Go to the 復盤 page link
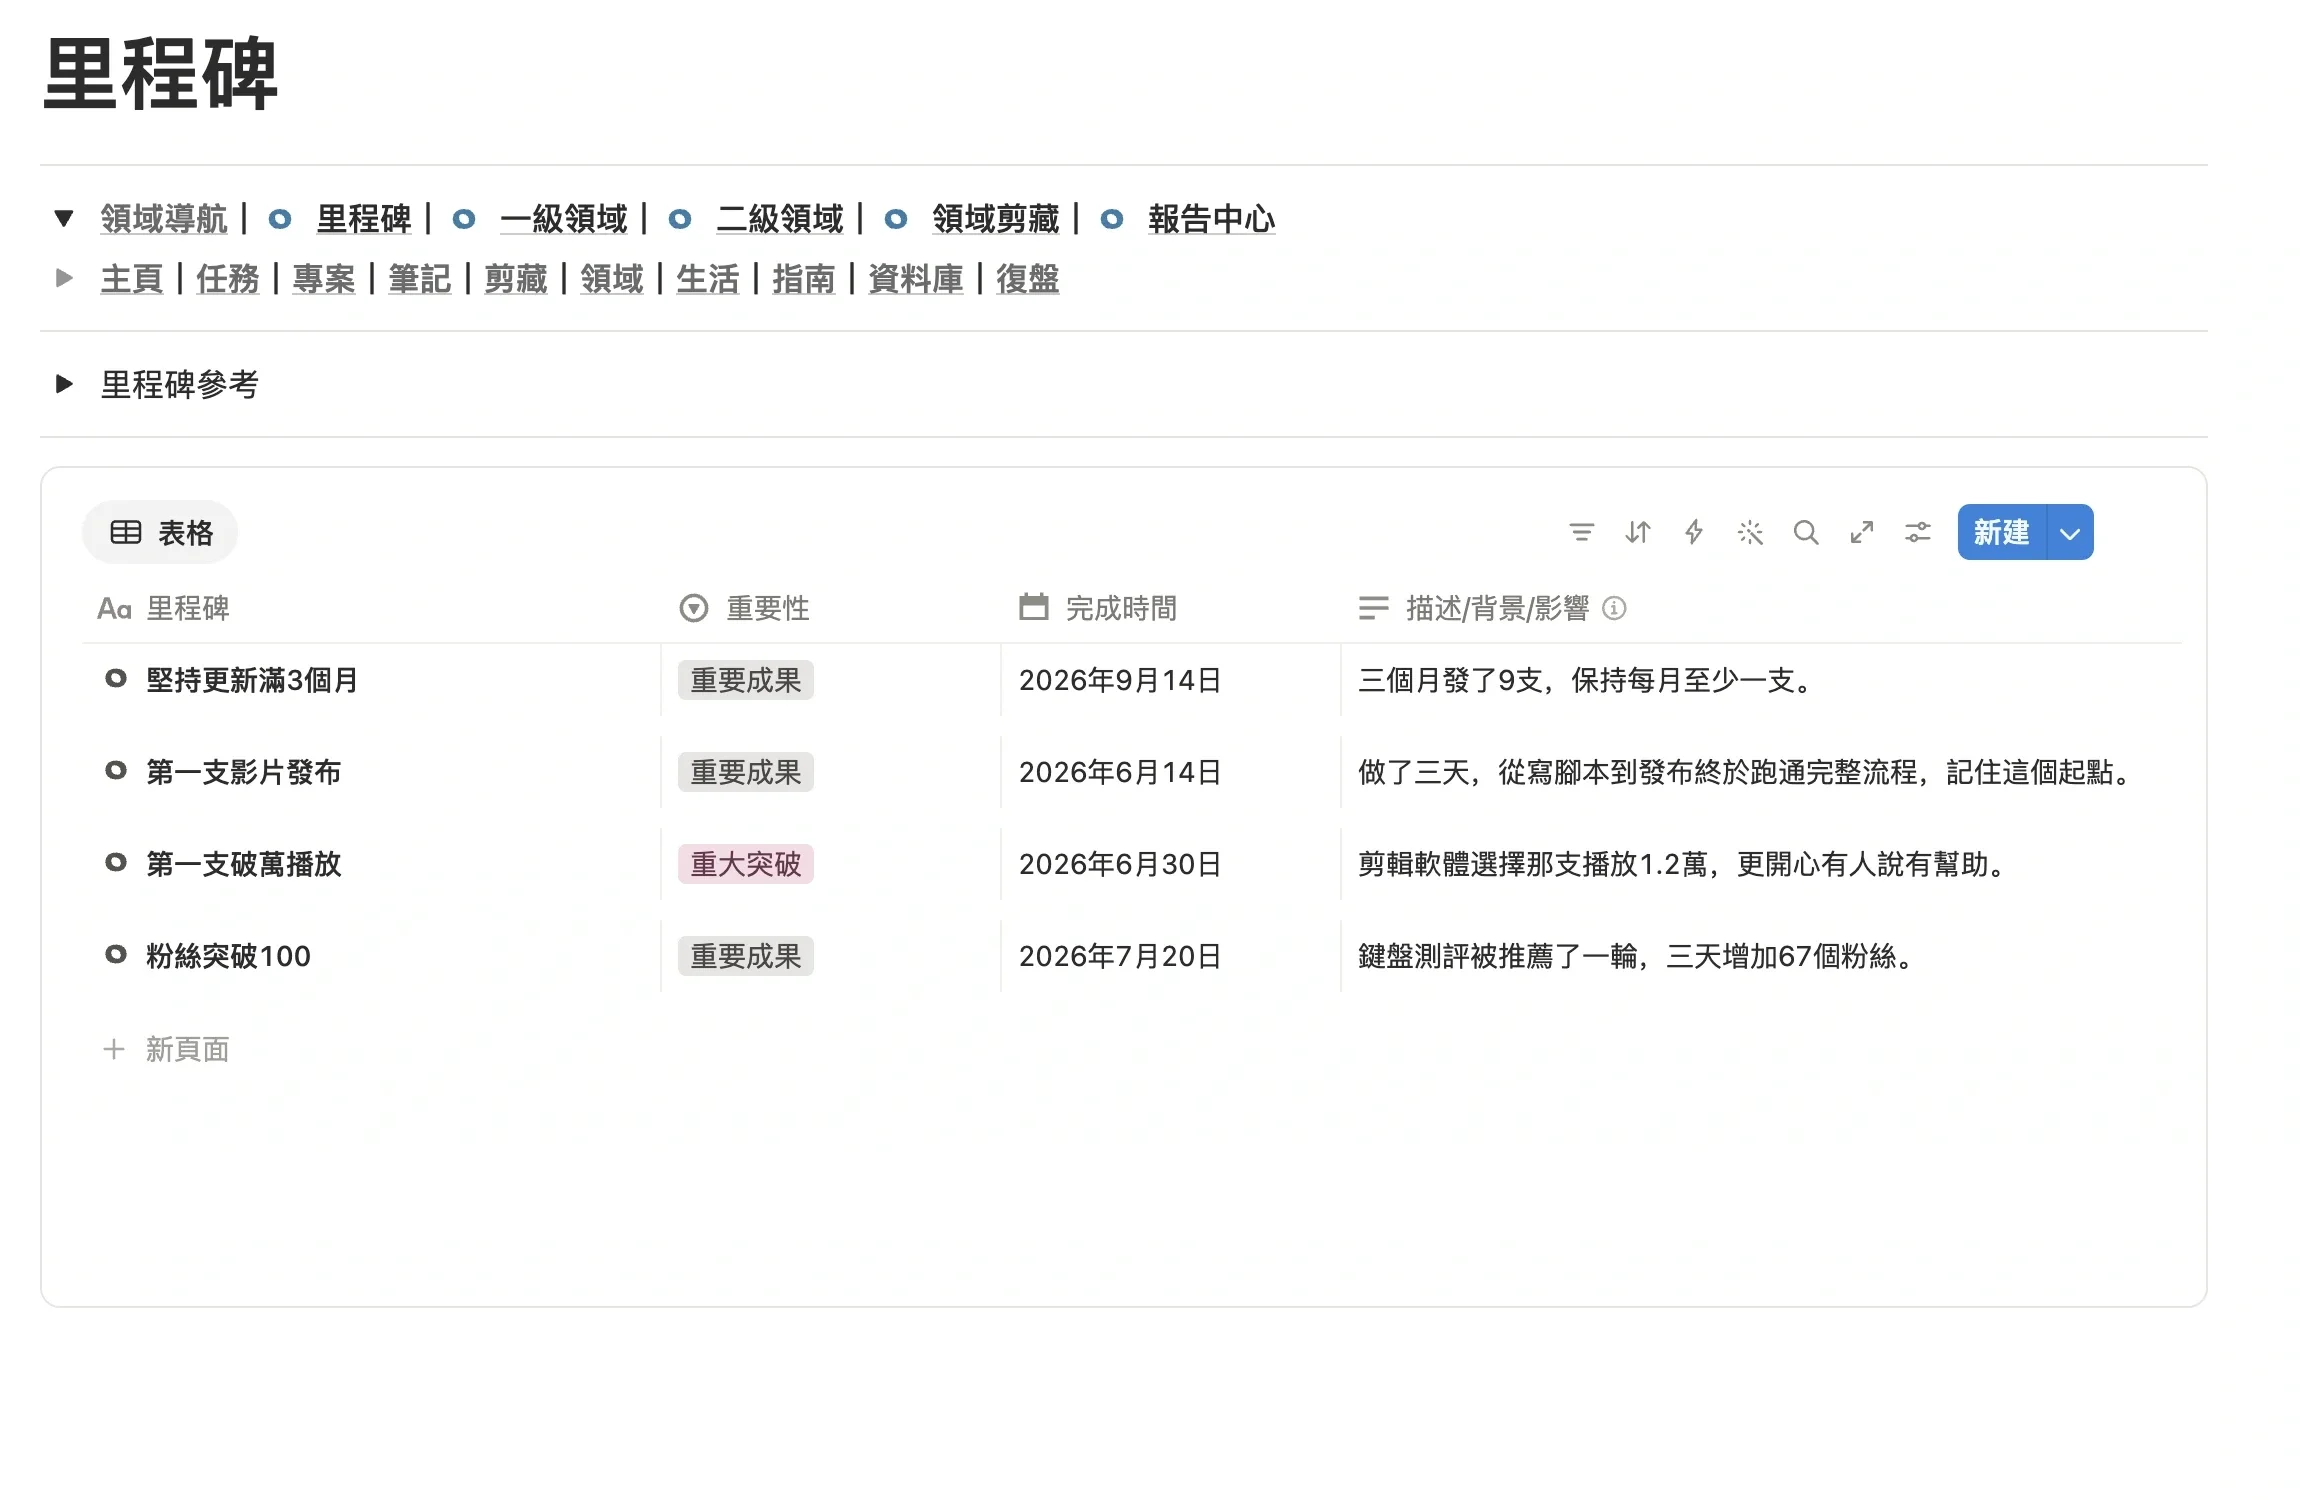This screenshot has width=2300, height=1500. click(1028, 279)
